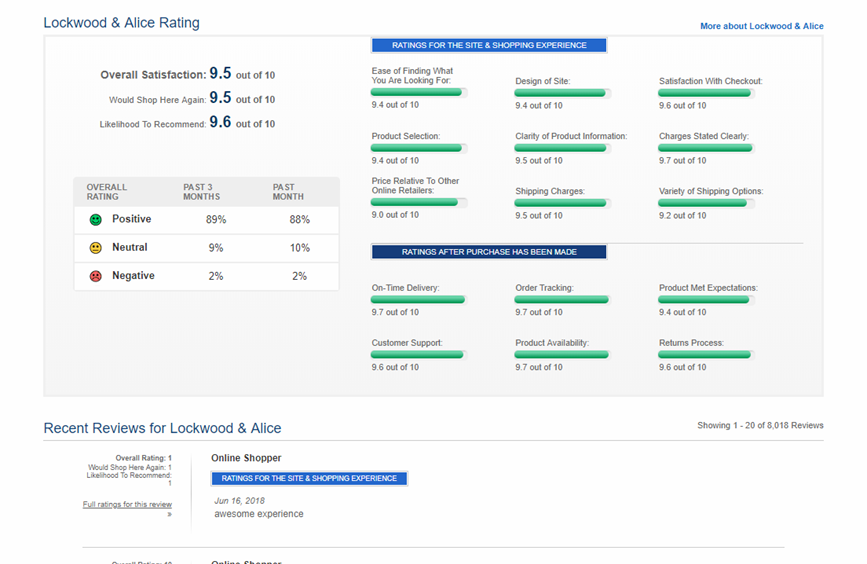Click the Clarity of Product Information bar
The width and height of the screenshot is (867, 564).
562,148
